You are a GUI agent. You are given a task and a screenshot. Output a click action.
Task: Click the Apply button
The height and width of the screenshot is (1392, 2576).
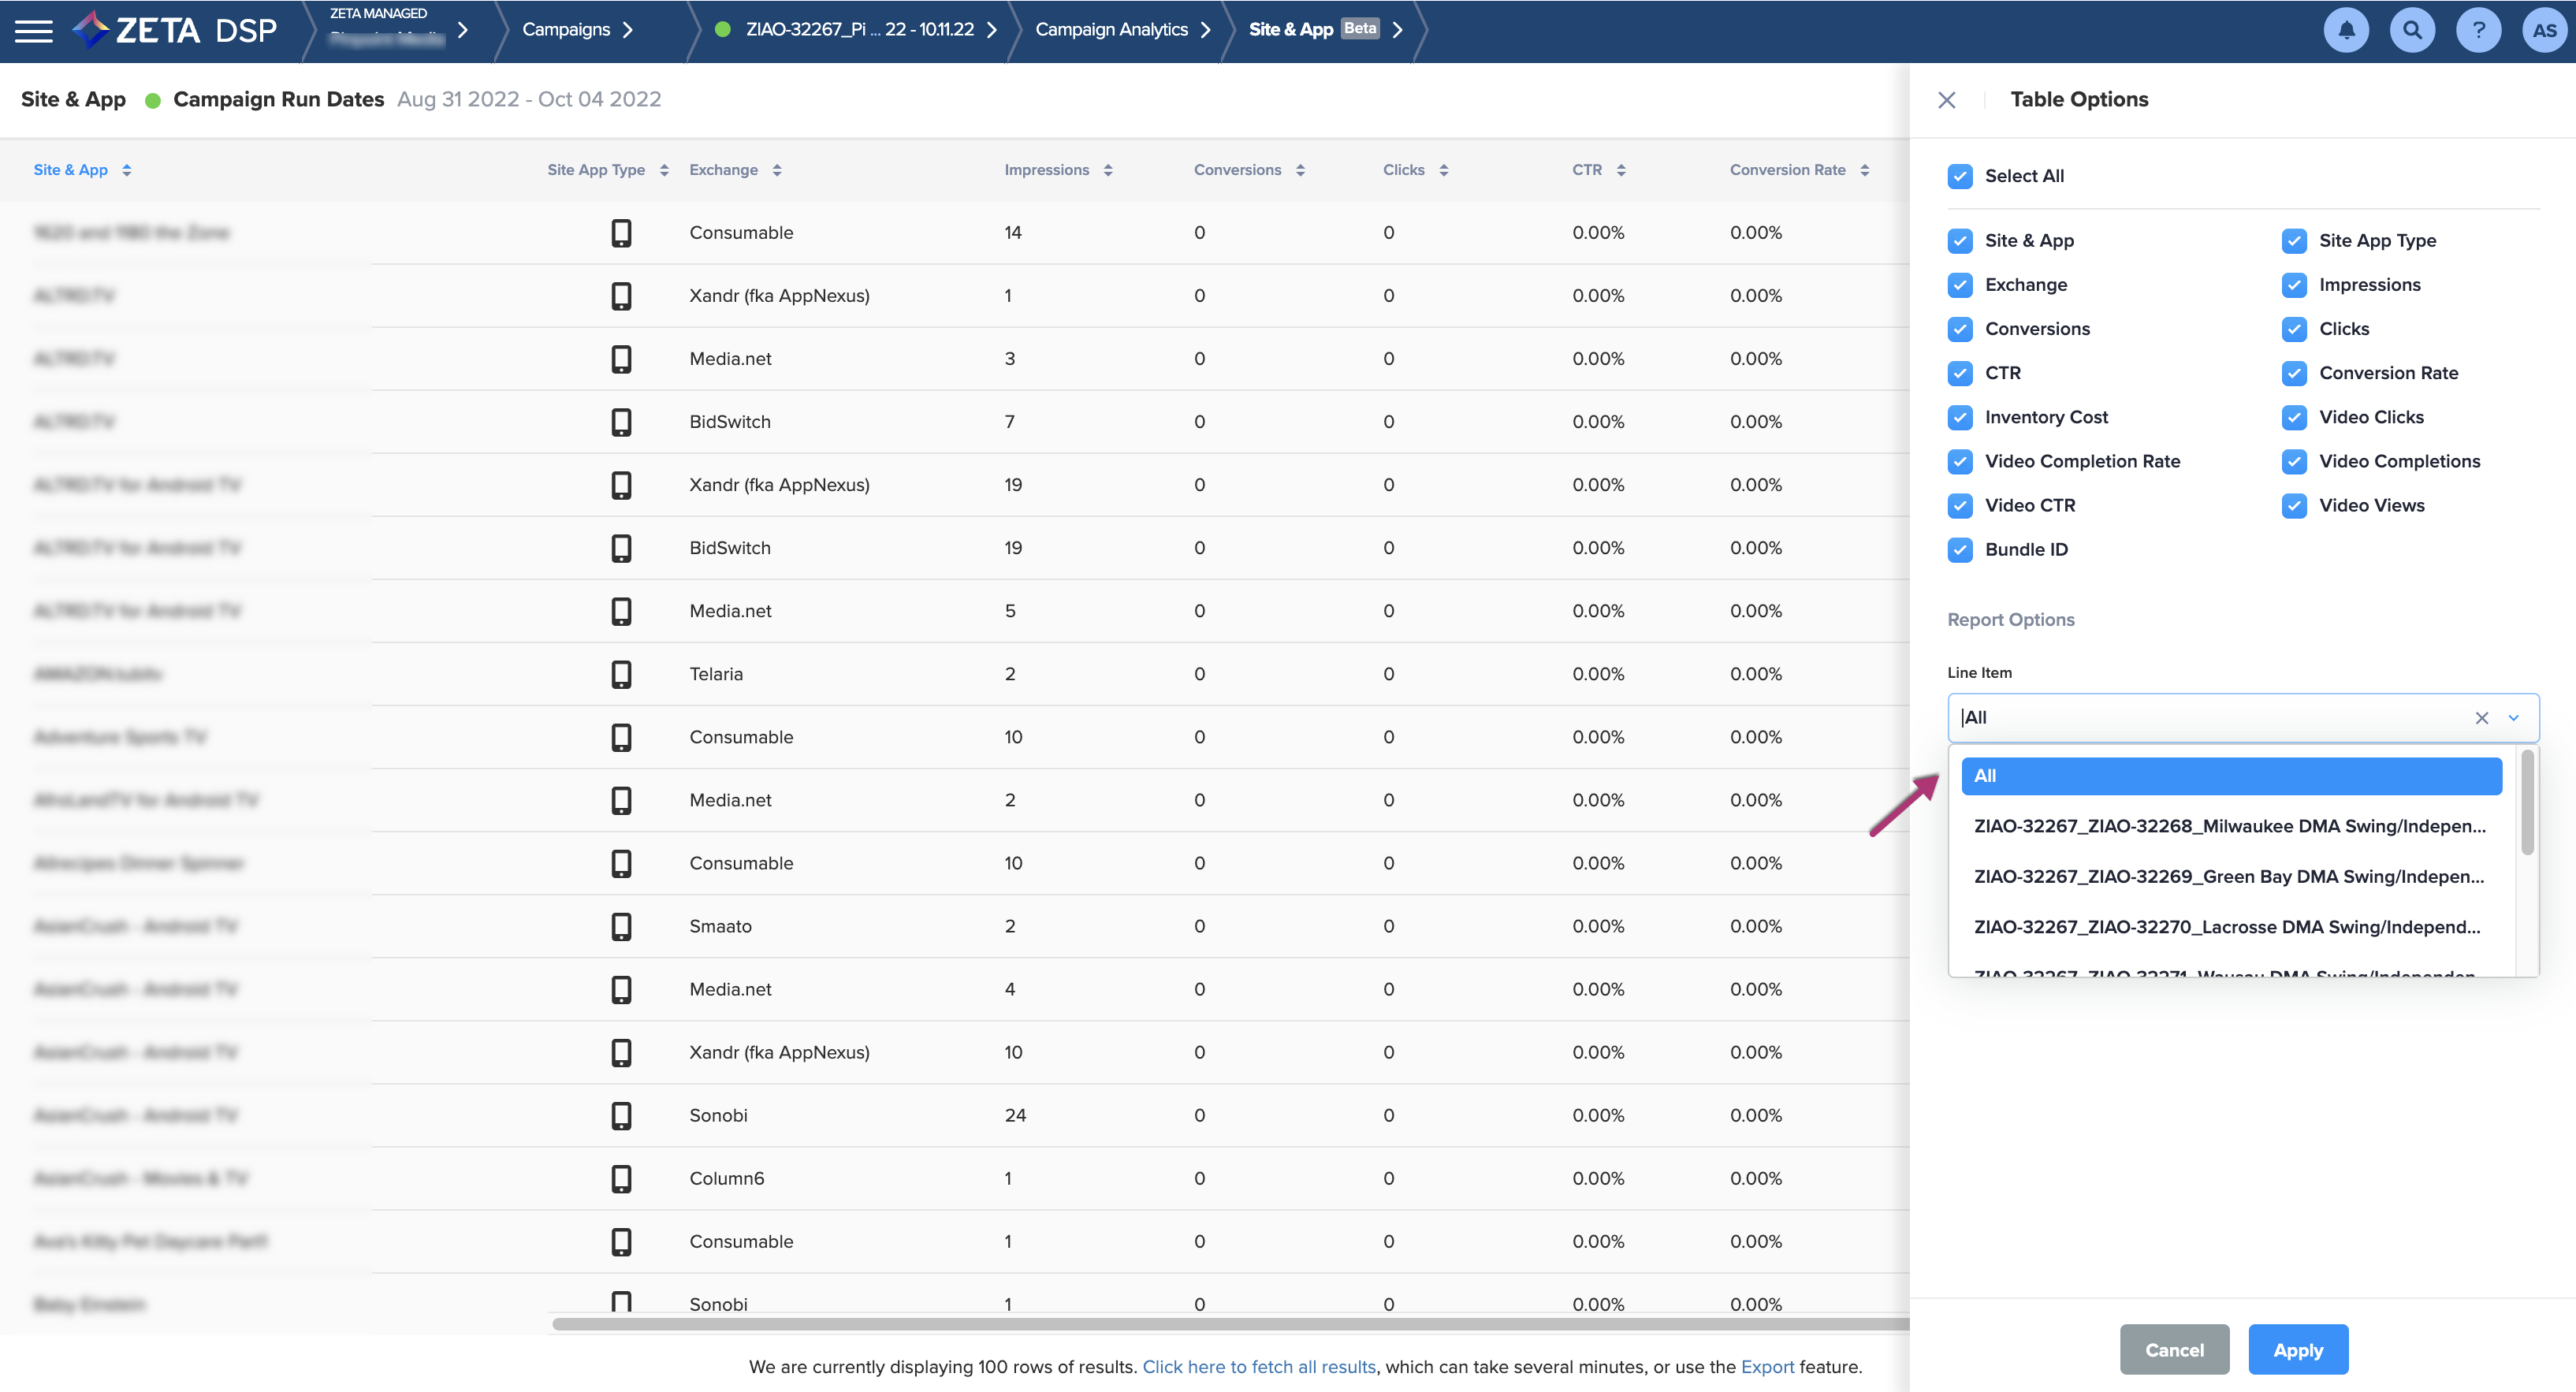point(2297,1349)
